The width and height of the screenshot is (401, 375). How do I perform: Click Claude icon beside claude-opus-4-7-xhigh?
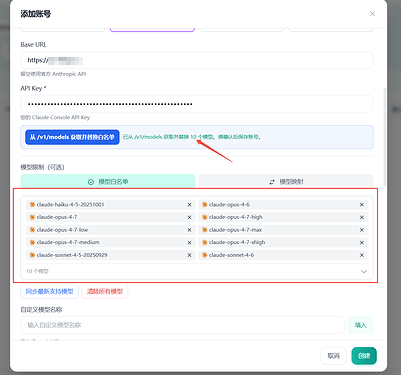coord(205,242)
